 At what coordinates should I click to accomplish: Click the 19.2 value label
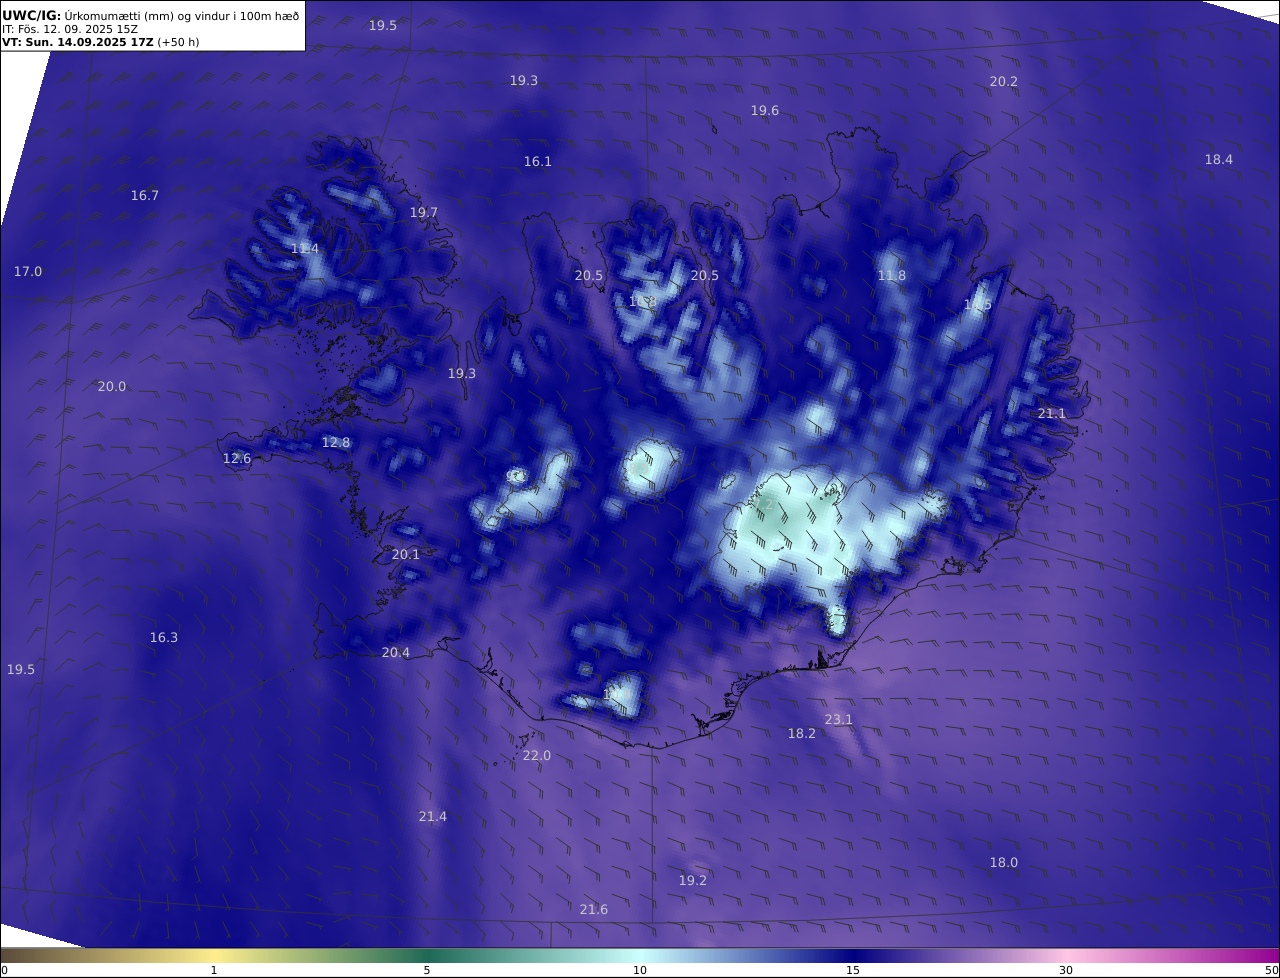[x=693, y=881]
